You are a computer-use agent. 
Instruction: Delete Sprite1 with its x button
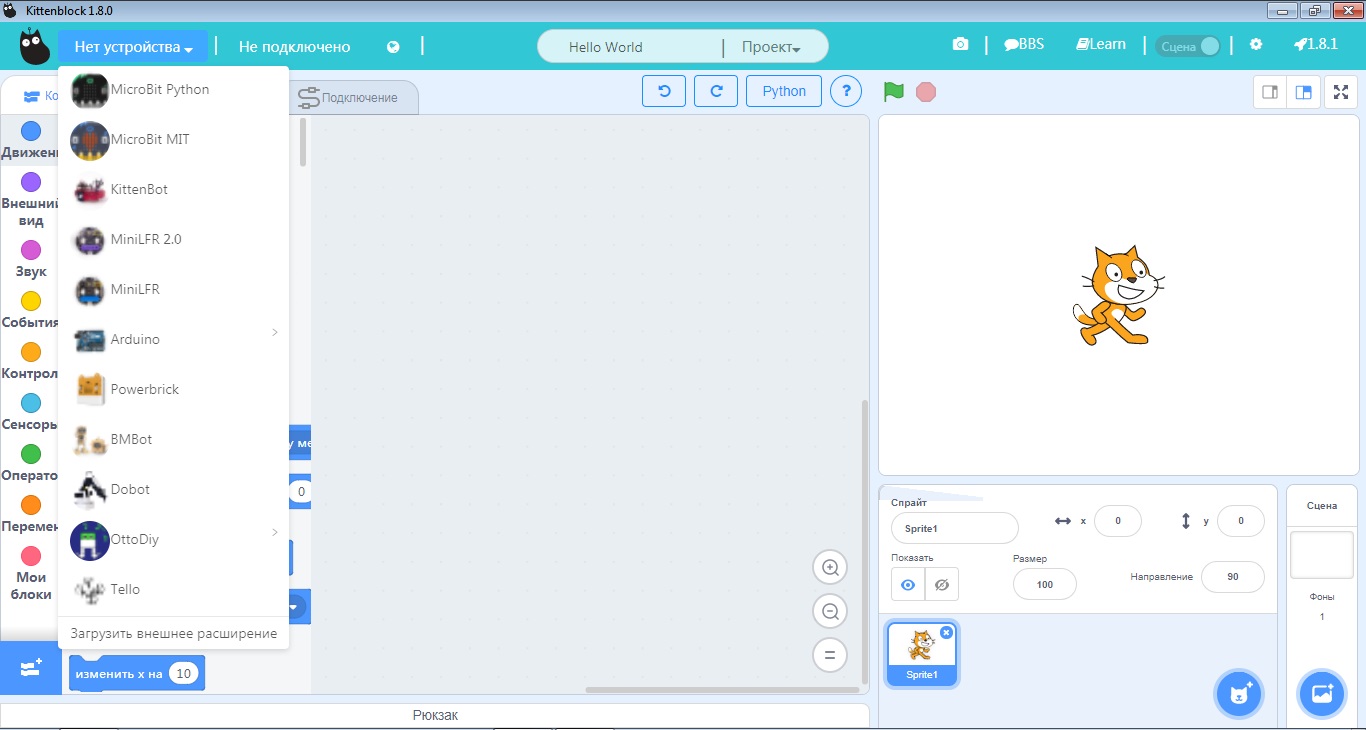coord(947,632)
